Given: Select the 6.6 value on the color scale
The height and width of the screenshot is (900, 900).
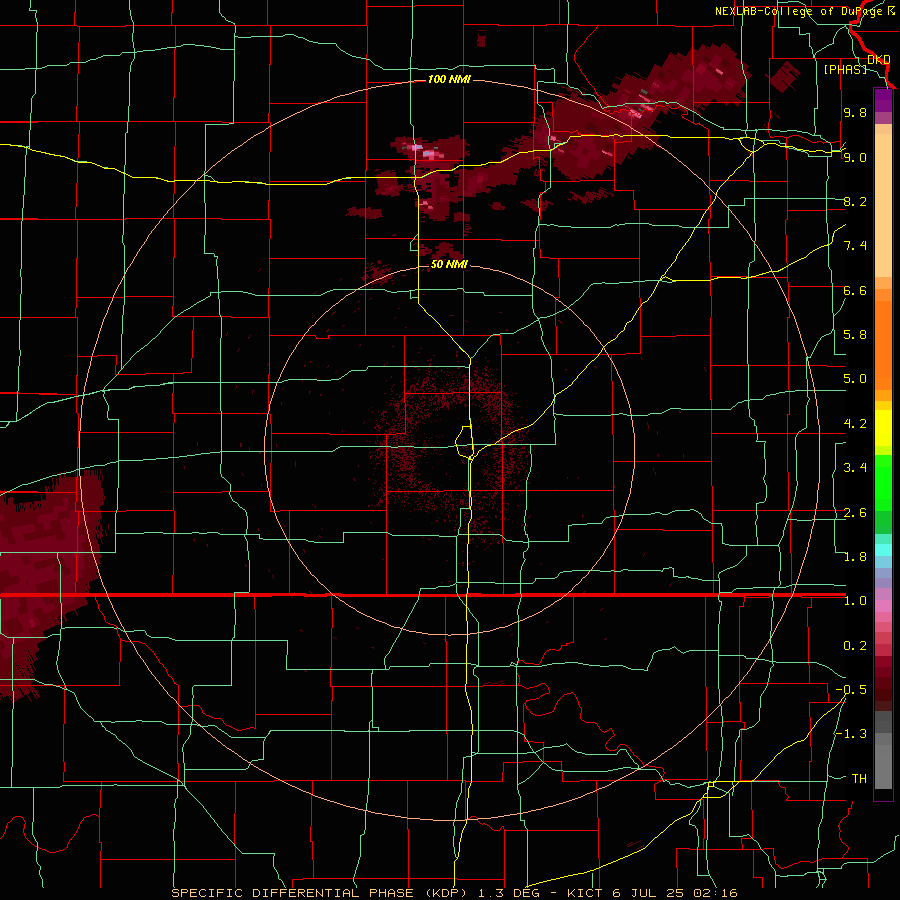Looking at the screenshot, I should pyautogui.click(x=855, y=290).
